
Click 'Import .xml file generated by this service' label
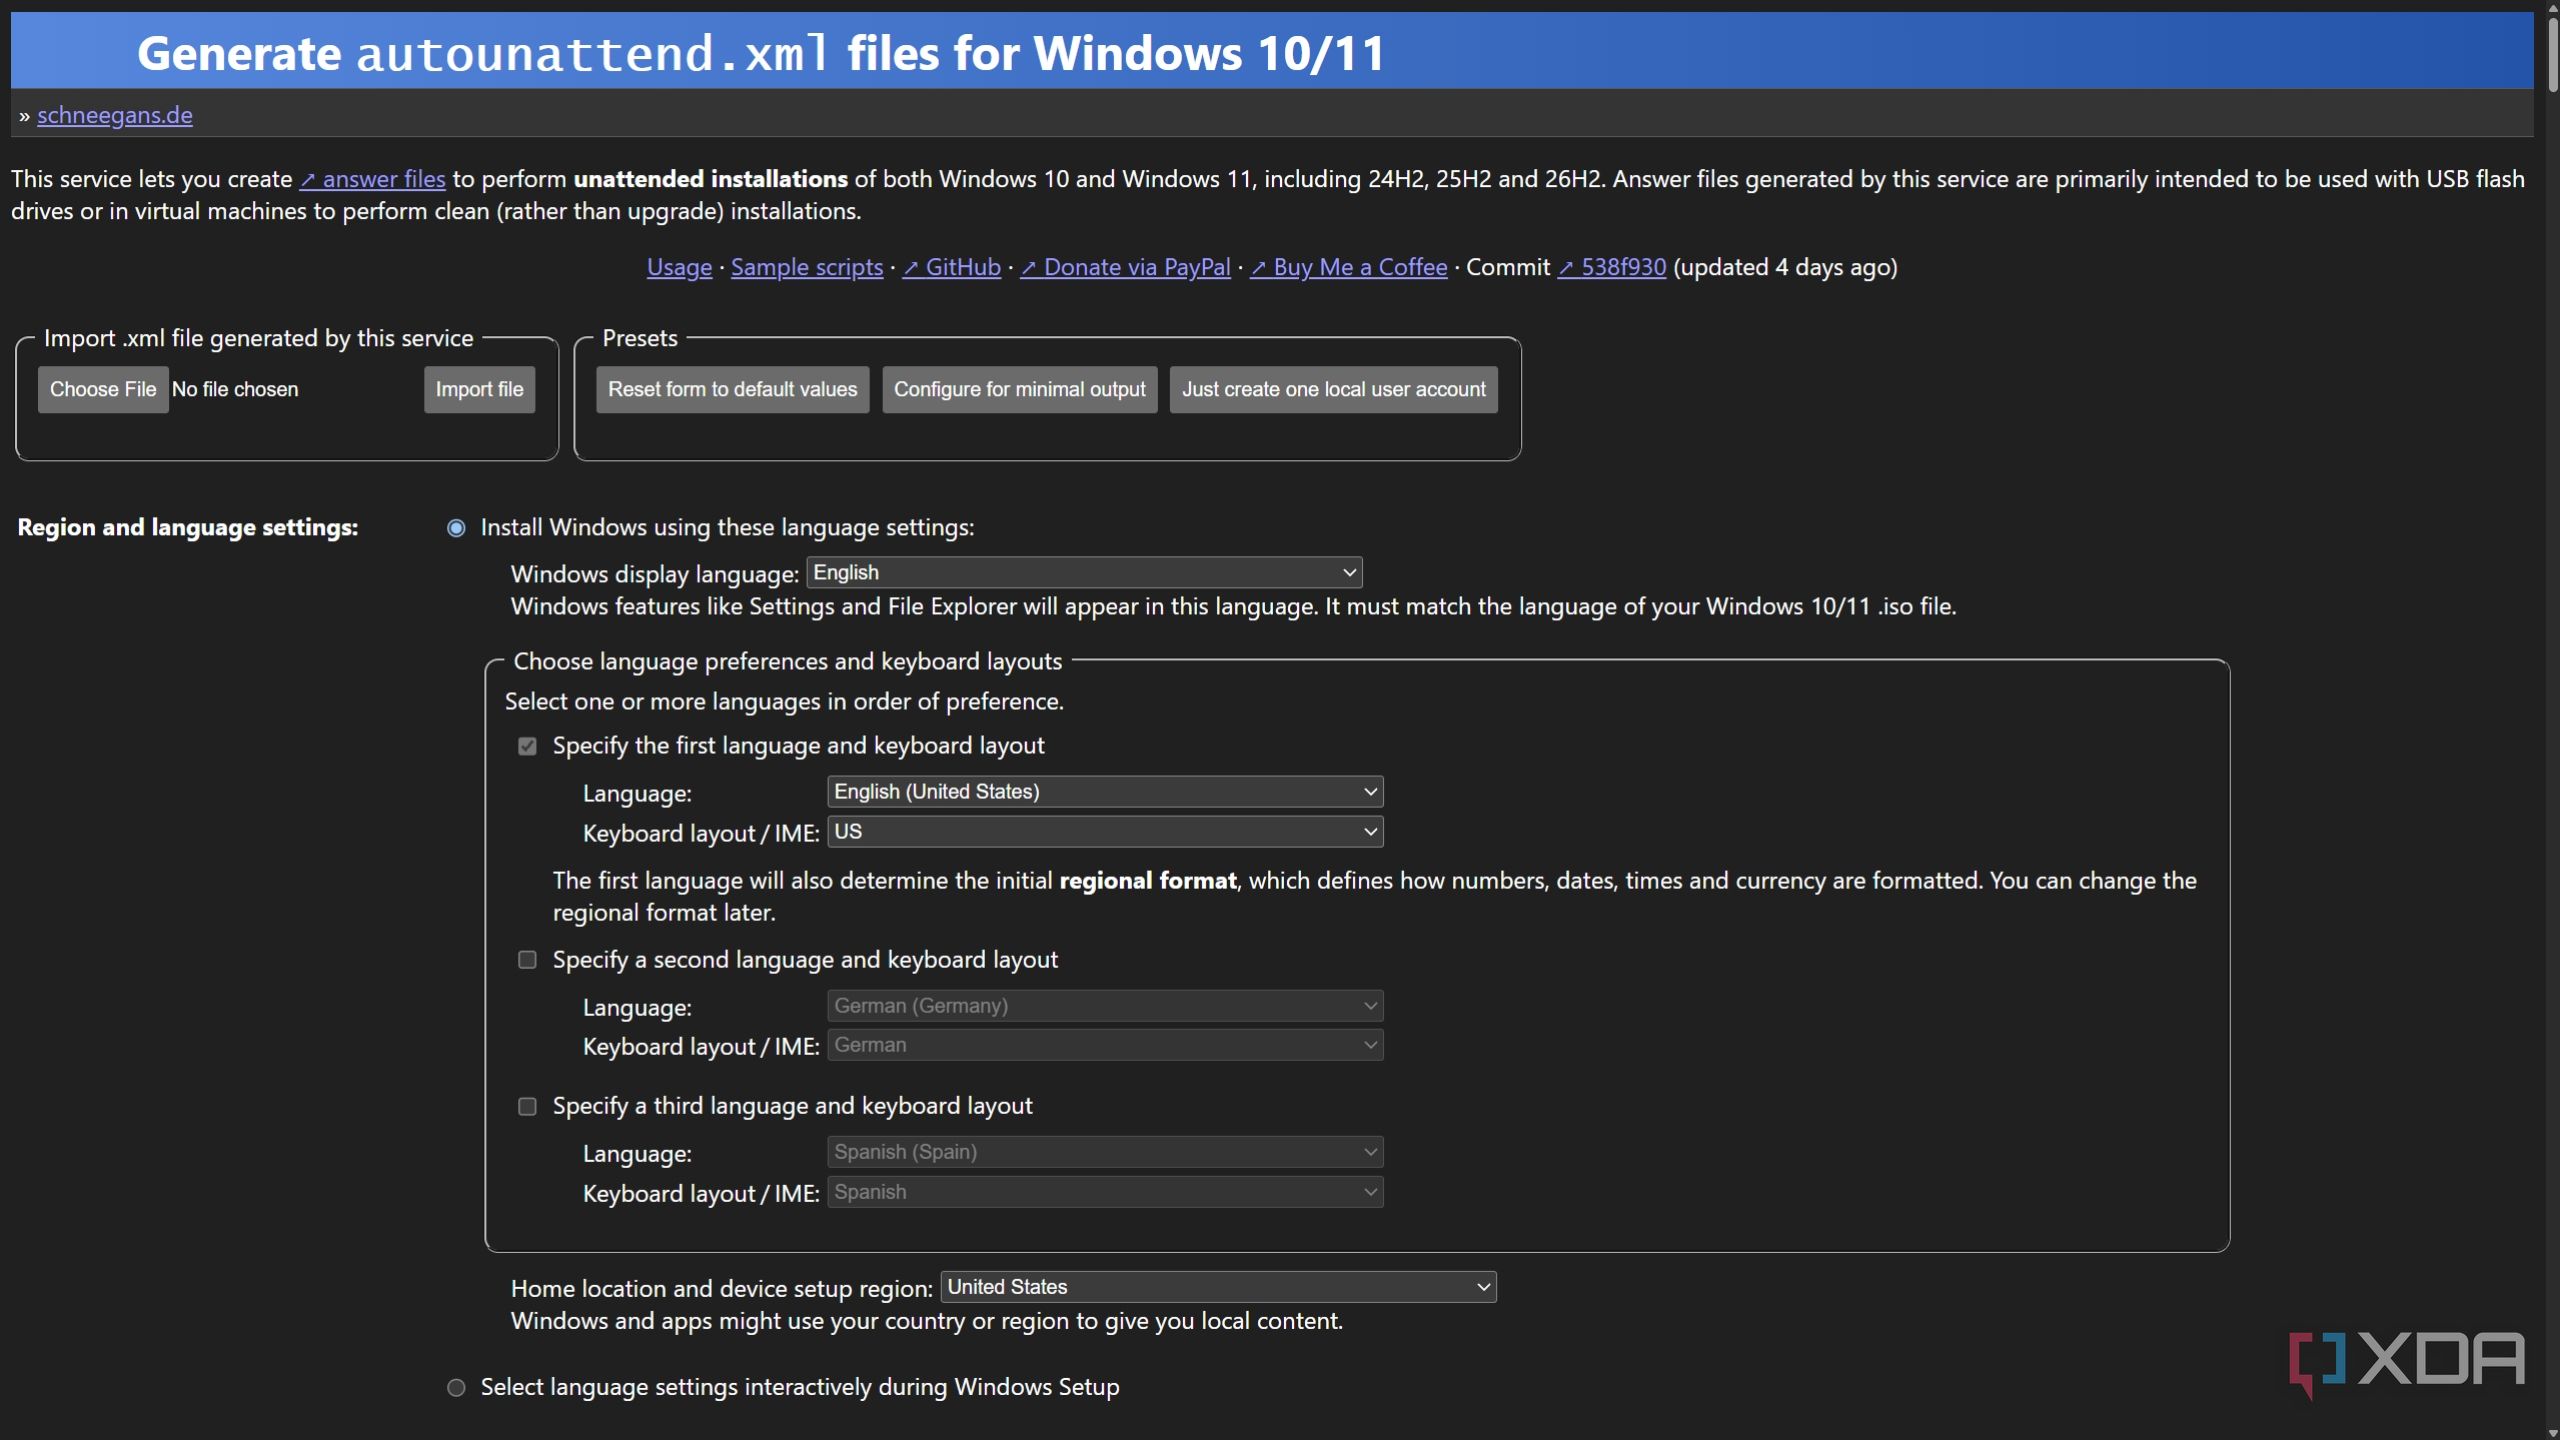click(x=259, y=338)
